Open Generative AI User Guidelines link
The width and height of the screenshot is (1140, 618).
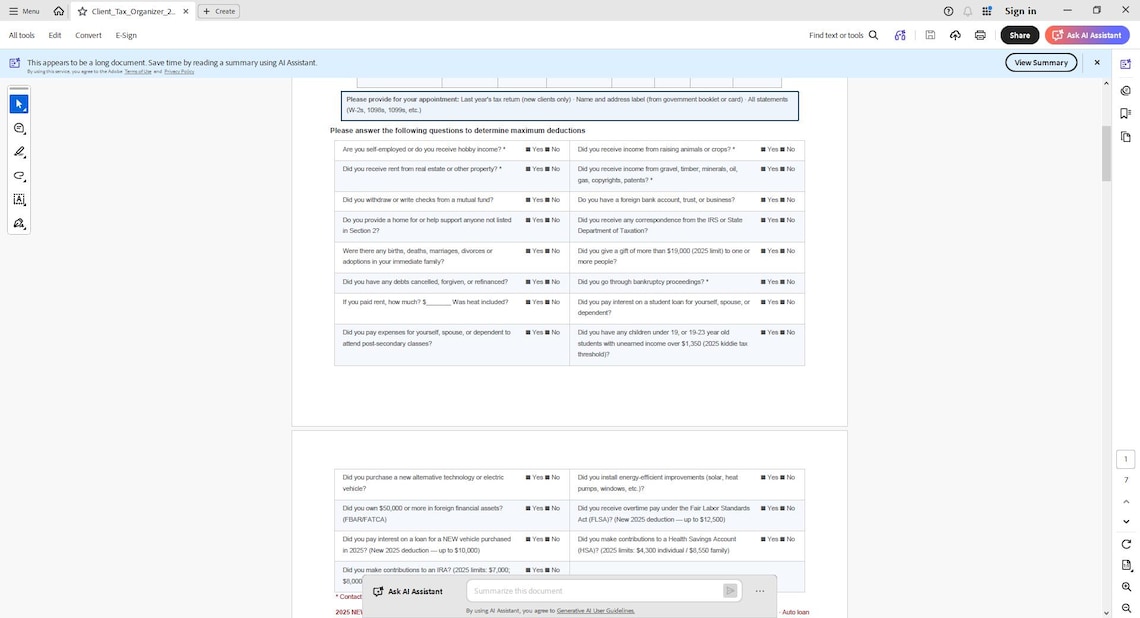[595, 611]
